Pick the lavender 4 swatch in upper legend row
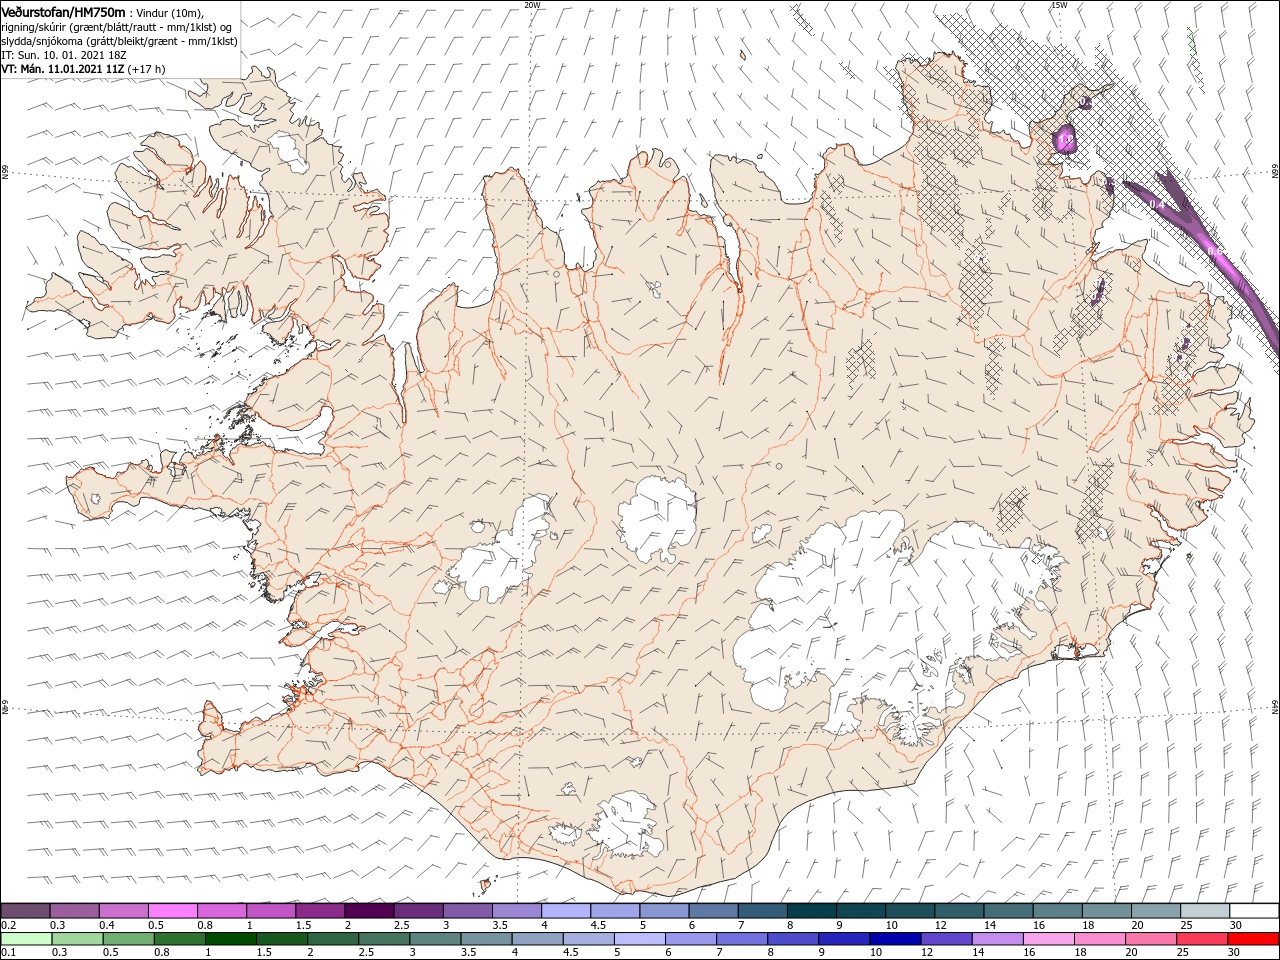The width and height of the screenshot is (1280, 960). [x=566, y=911]
